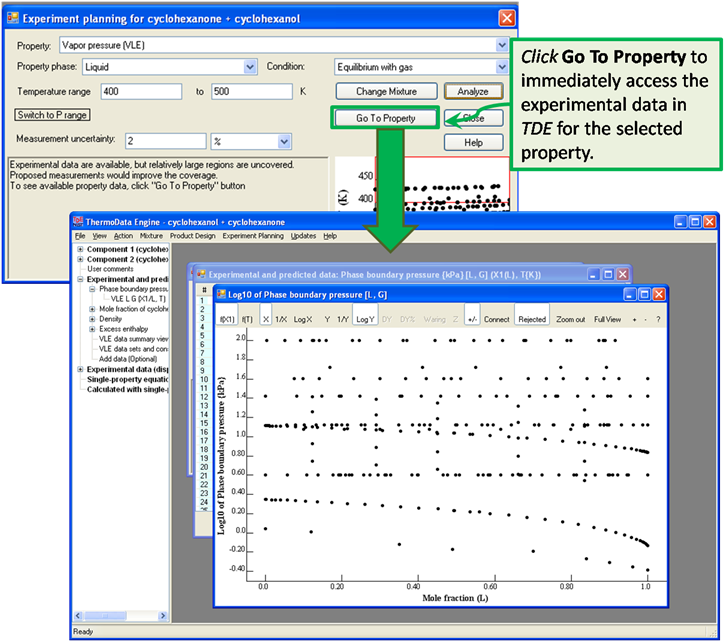Viewport: 727px width, 642px height.
Task: Click Full View in plot toolbar
Action: [607, 319]
